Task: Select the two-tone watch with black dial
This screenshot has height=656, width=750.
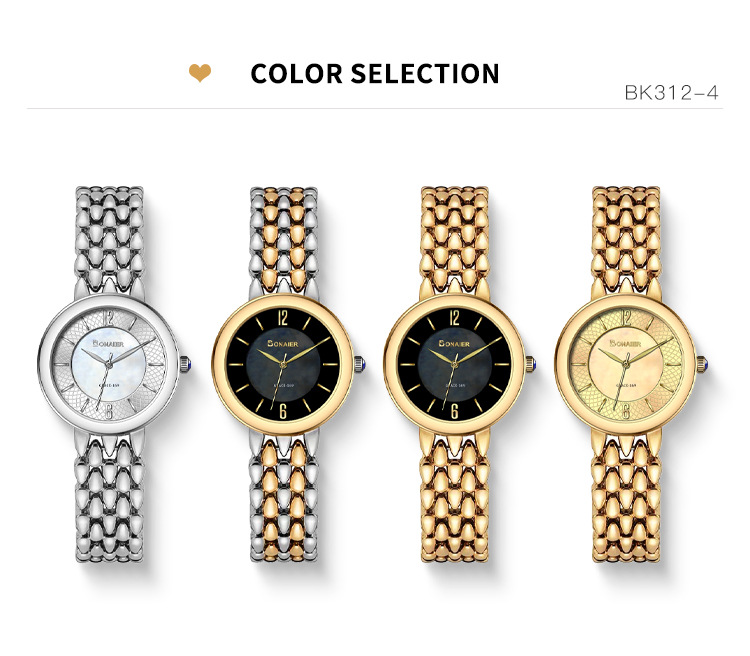Action: (x=284, y=374)
